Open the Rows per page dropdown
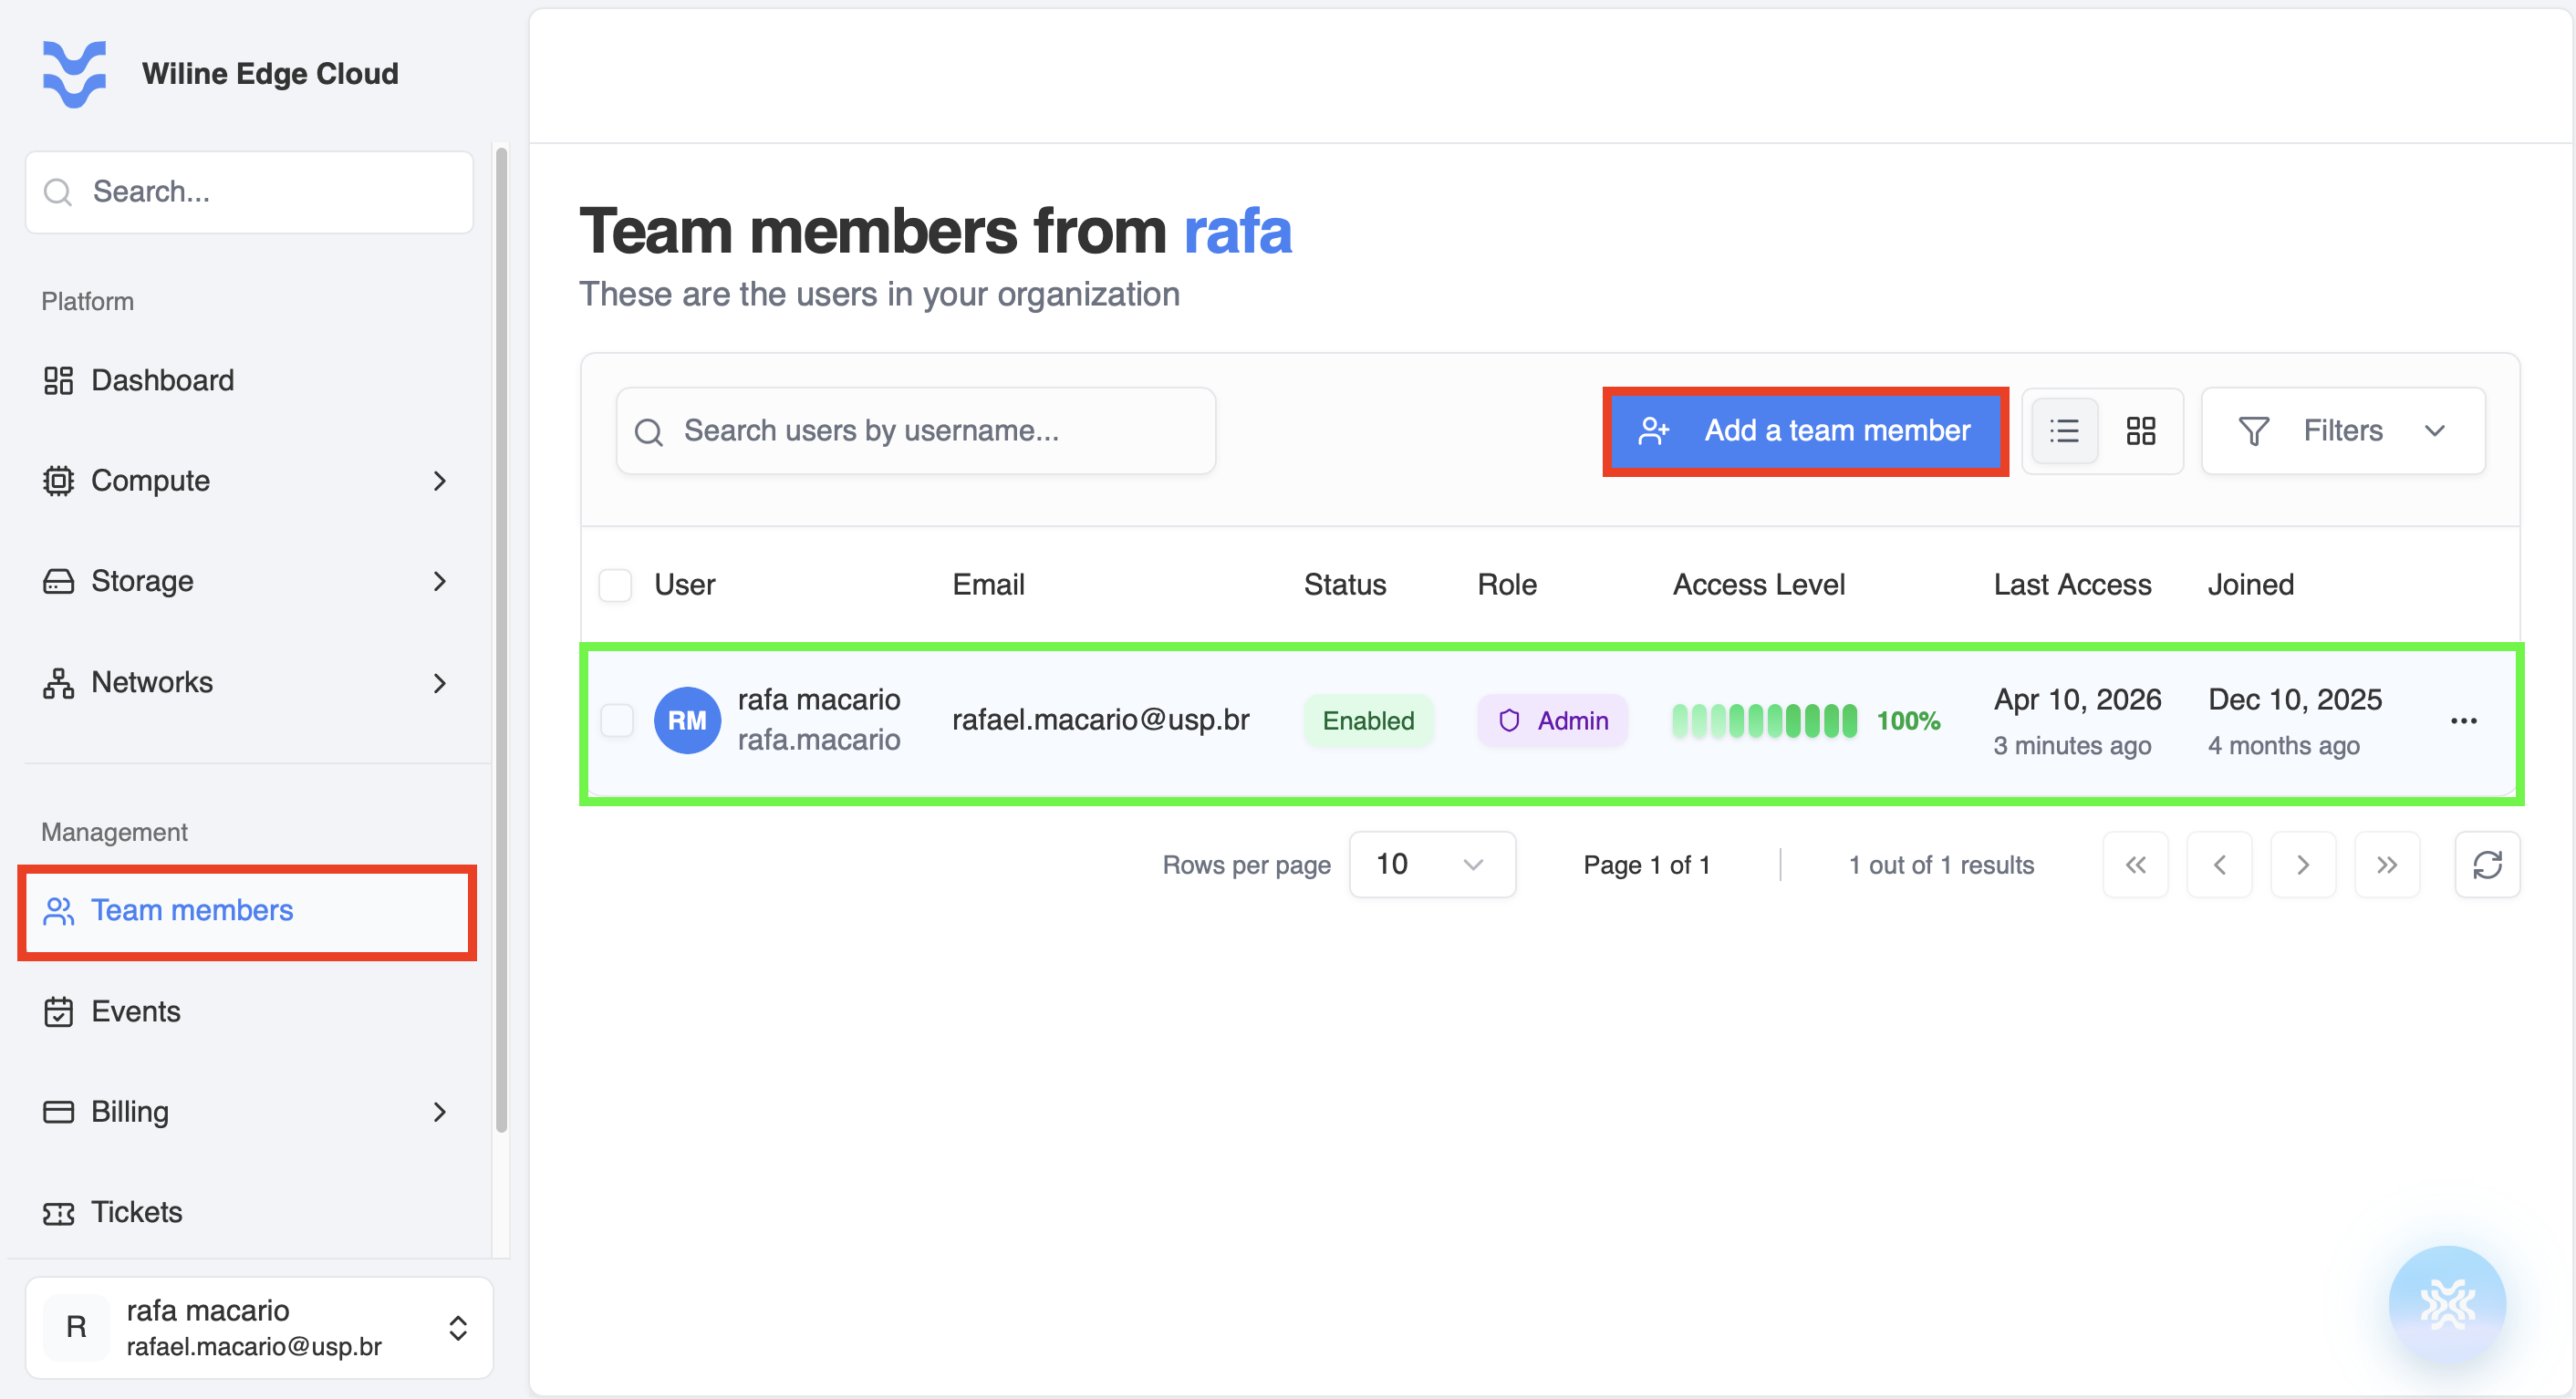The height and width of the screenshot is (1399, 2576). pos(1432,865)
